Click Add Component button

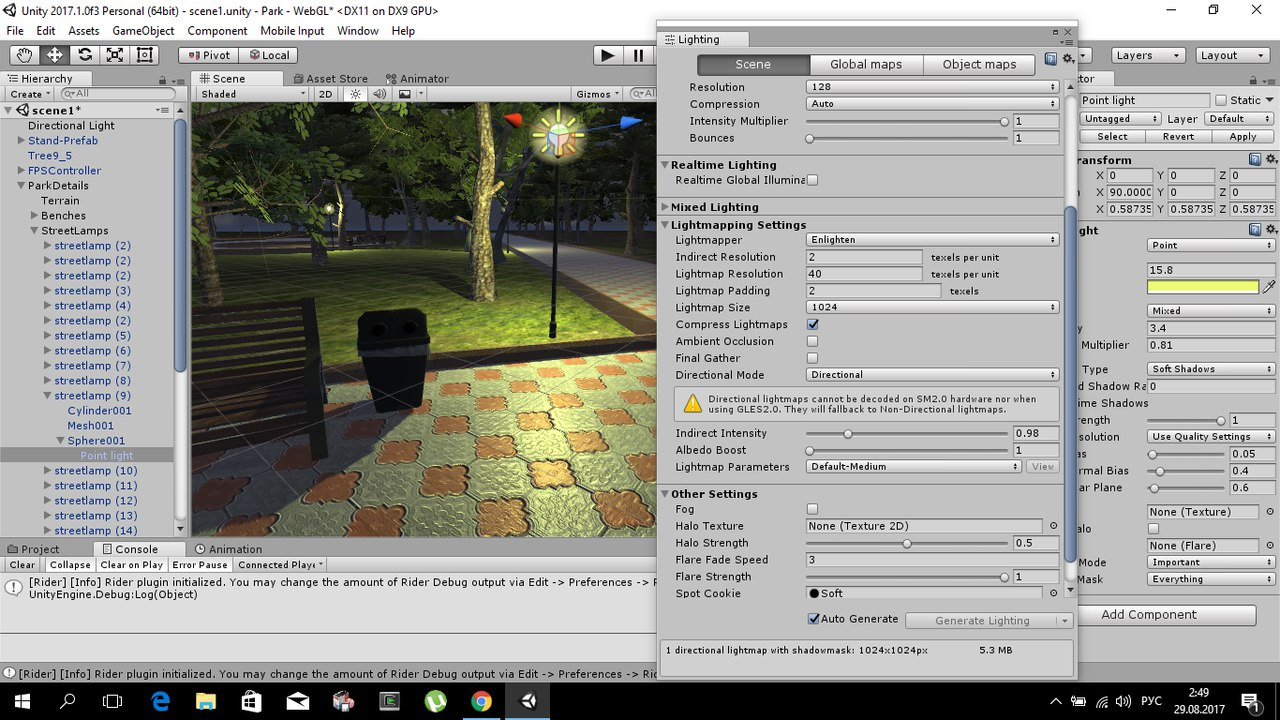(1148, 615)
